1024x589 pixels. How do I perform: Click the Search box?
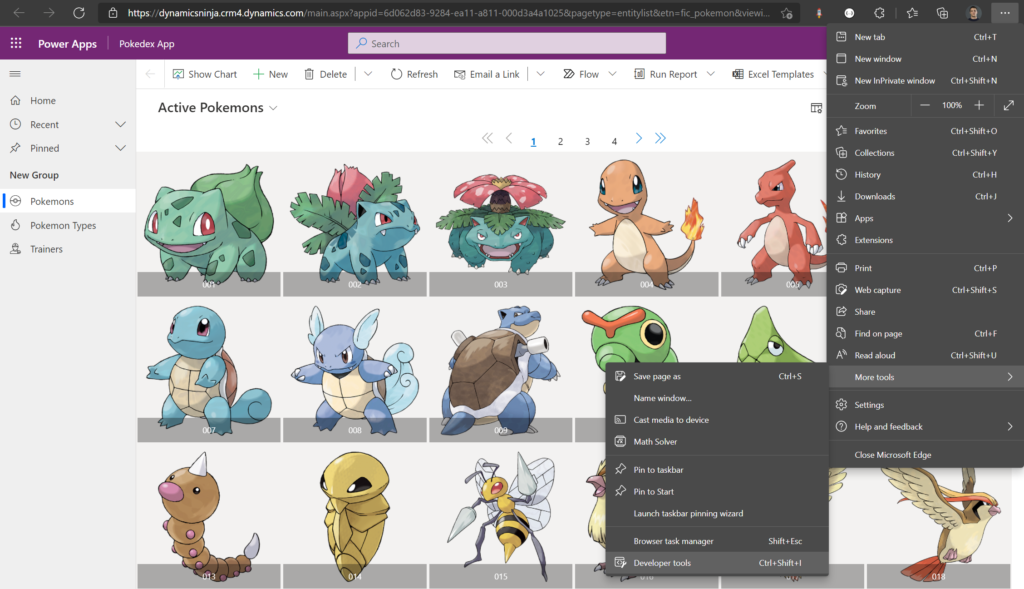(507, 43)
